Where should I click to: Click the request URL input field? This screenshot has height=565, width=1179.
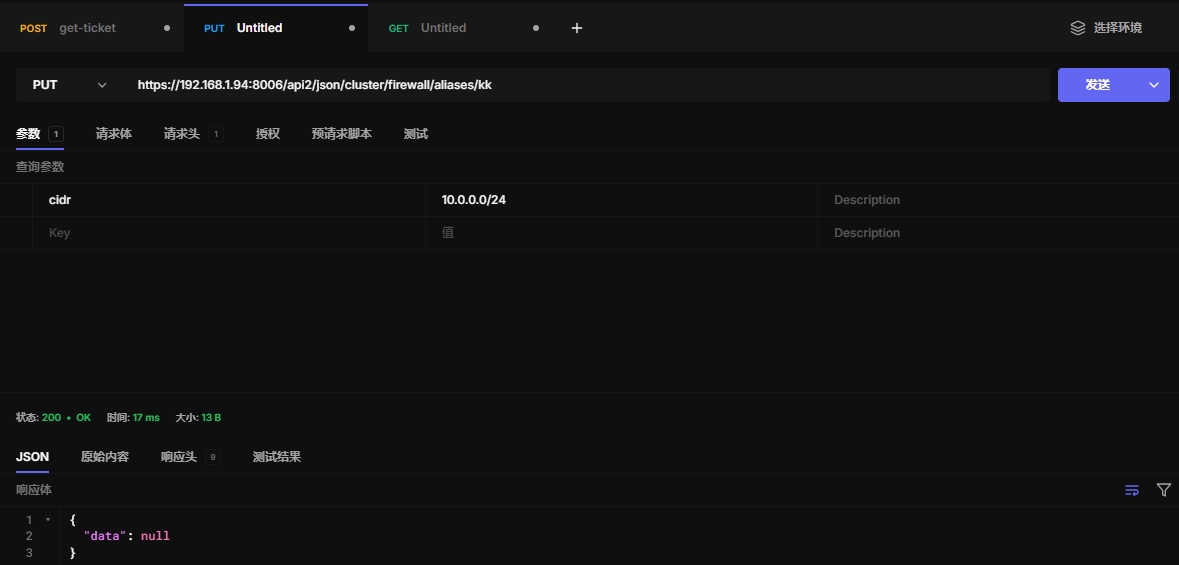pyautogui.click(x=590, y=85)
